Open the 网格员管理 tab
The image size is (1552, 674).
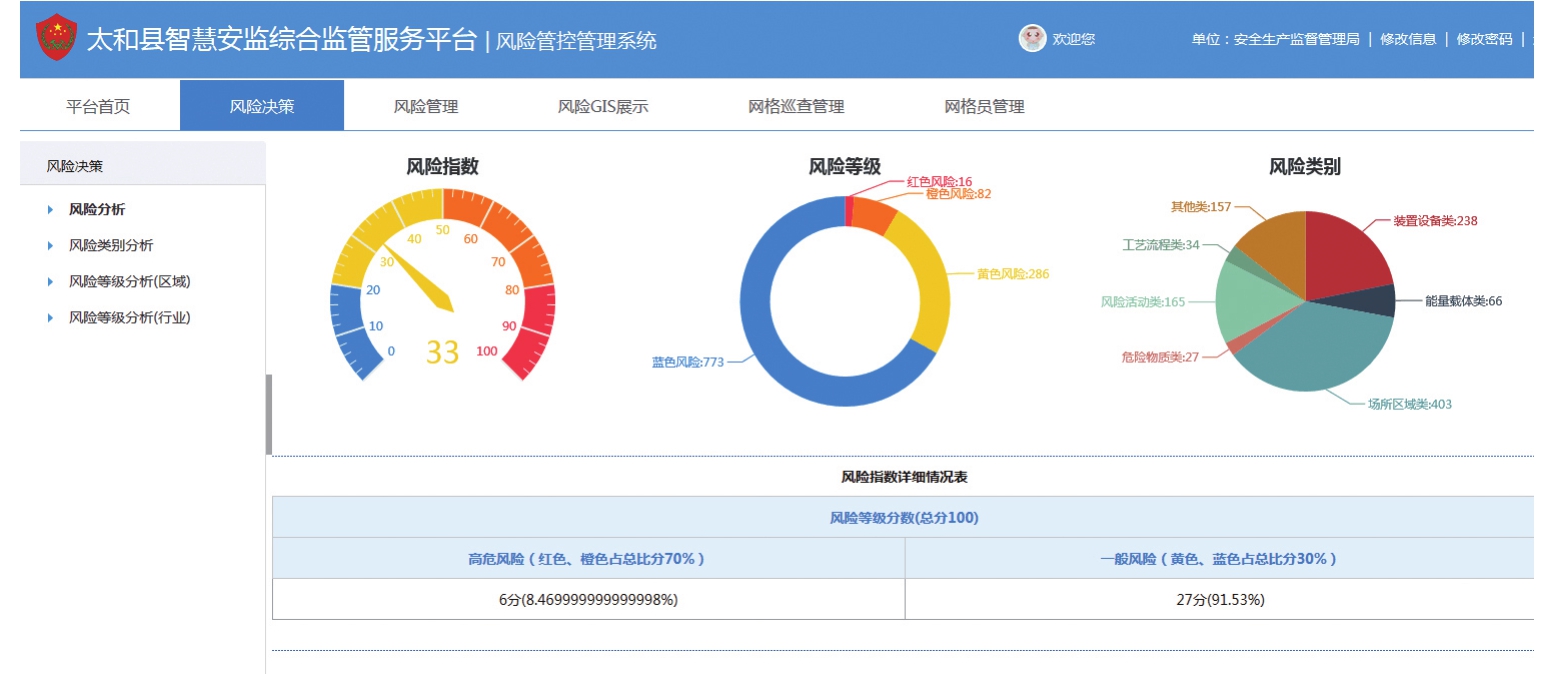[x=984, y=106]
